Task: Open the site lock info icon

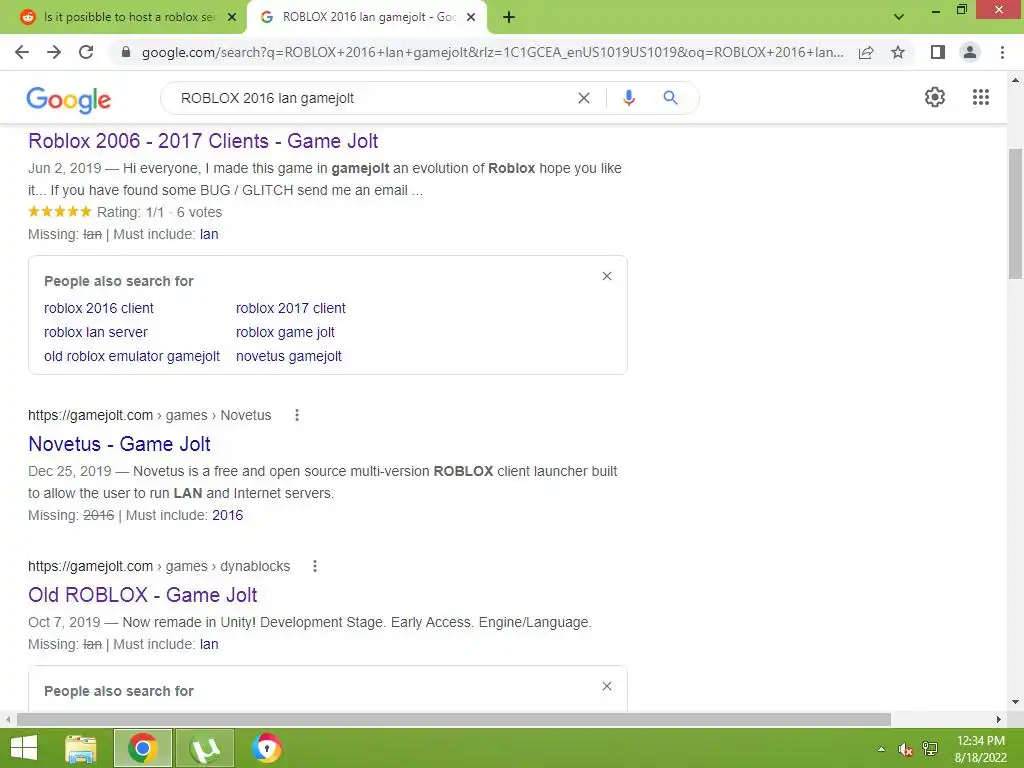Action: click(126, 52)
